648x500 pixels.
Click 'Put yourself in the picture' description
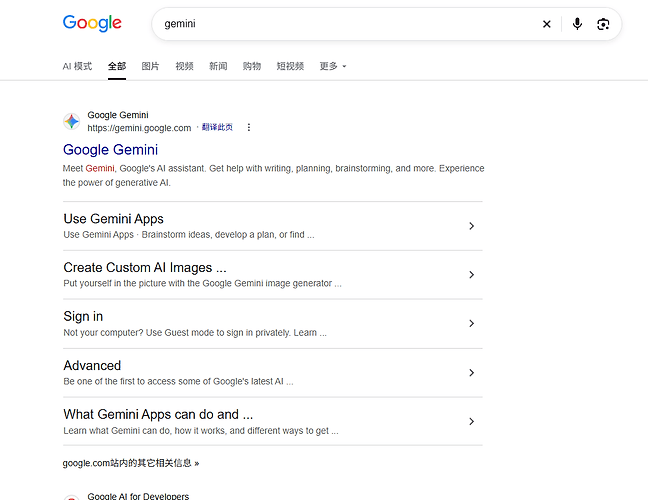202,283
